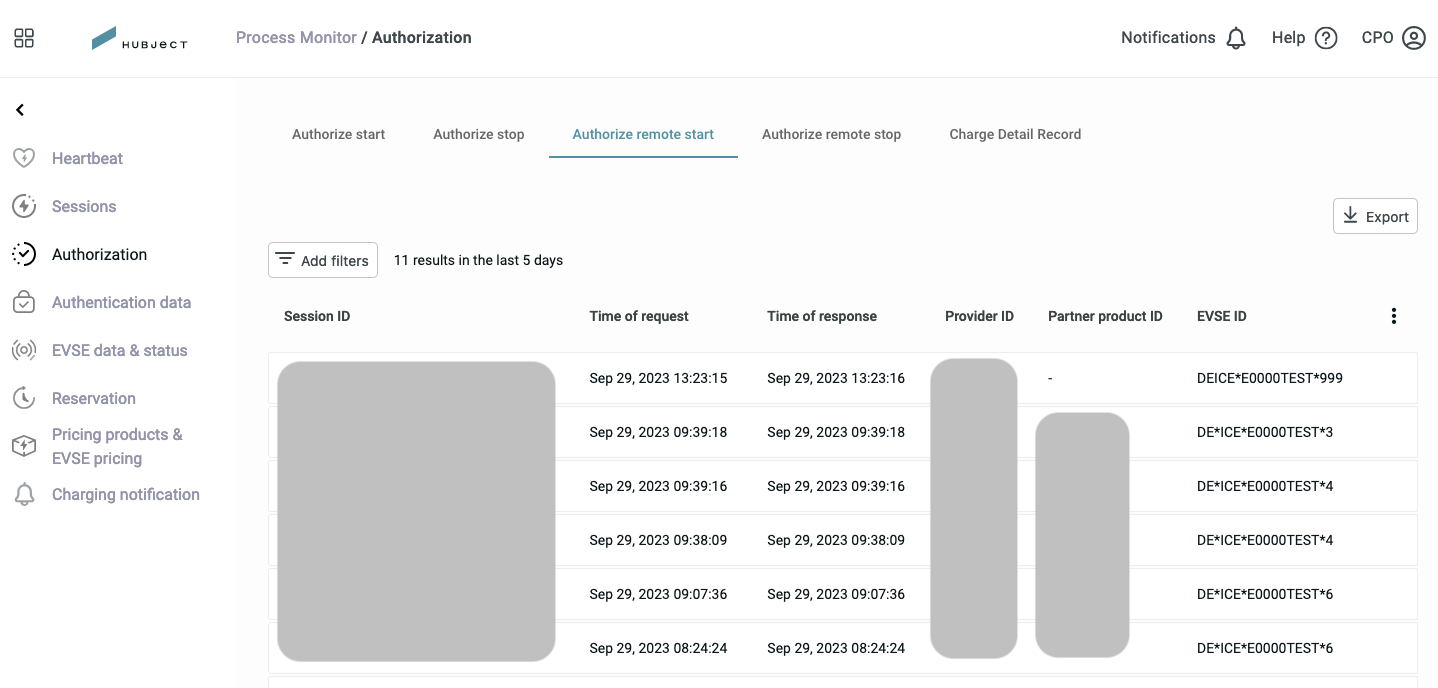Open table column options kebab menu

click(x=1394, y=316)
